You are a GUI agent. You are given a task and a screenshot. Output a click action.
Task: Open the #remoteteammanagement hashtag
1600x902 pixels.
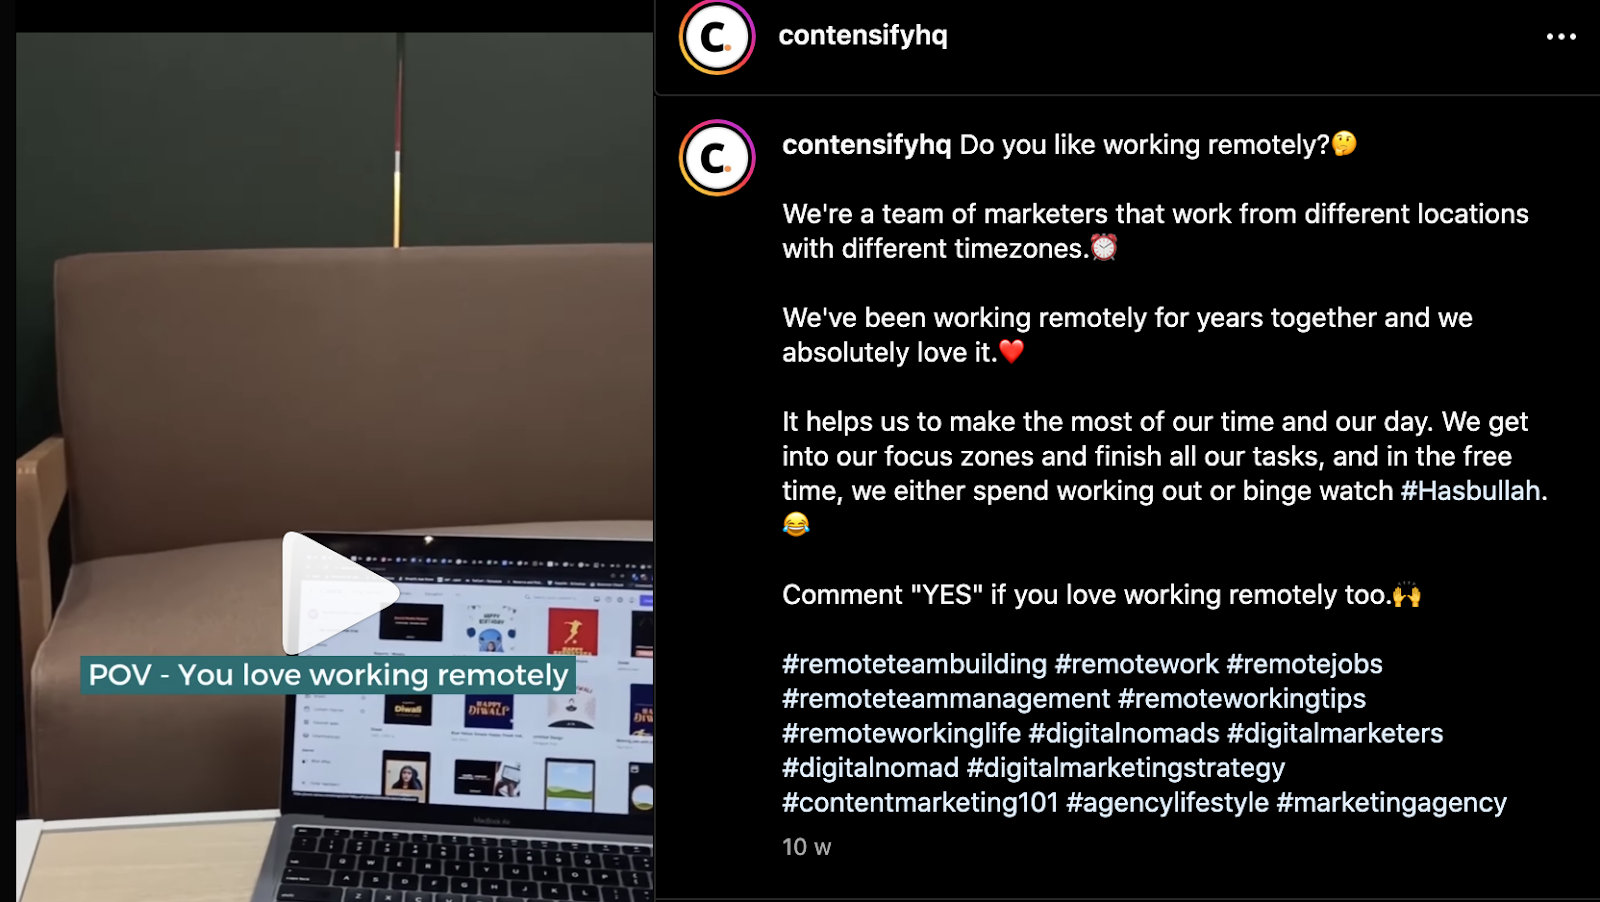946,699
